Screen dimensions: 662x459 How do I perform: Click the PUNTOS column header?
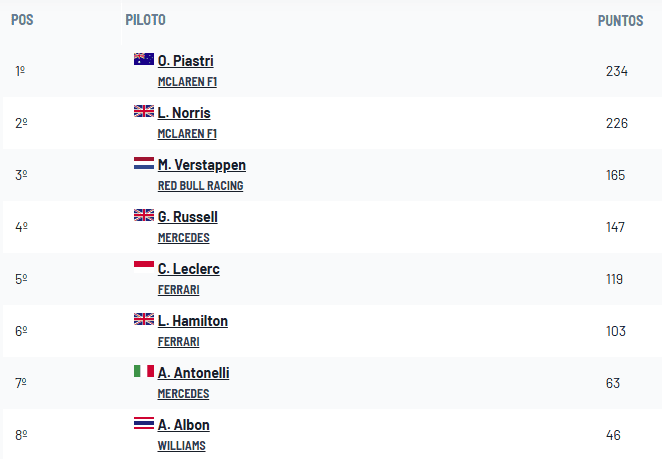point(620,21)
